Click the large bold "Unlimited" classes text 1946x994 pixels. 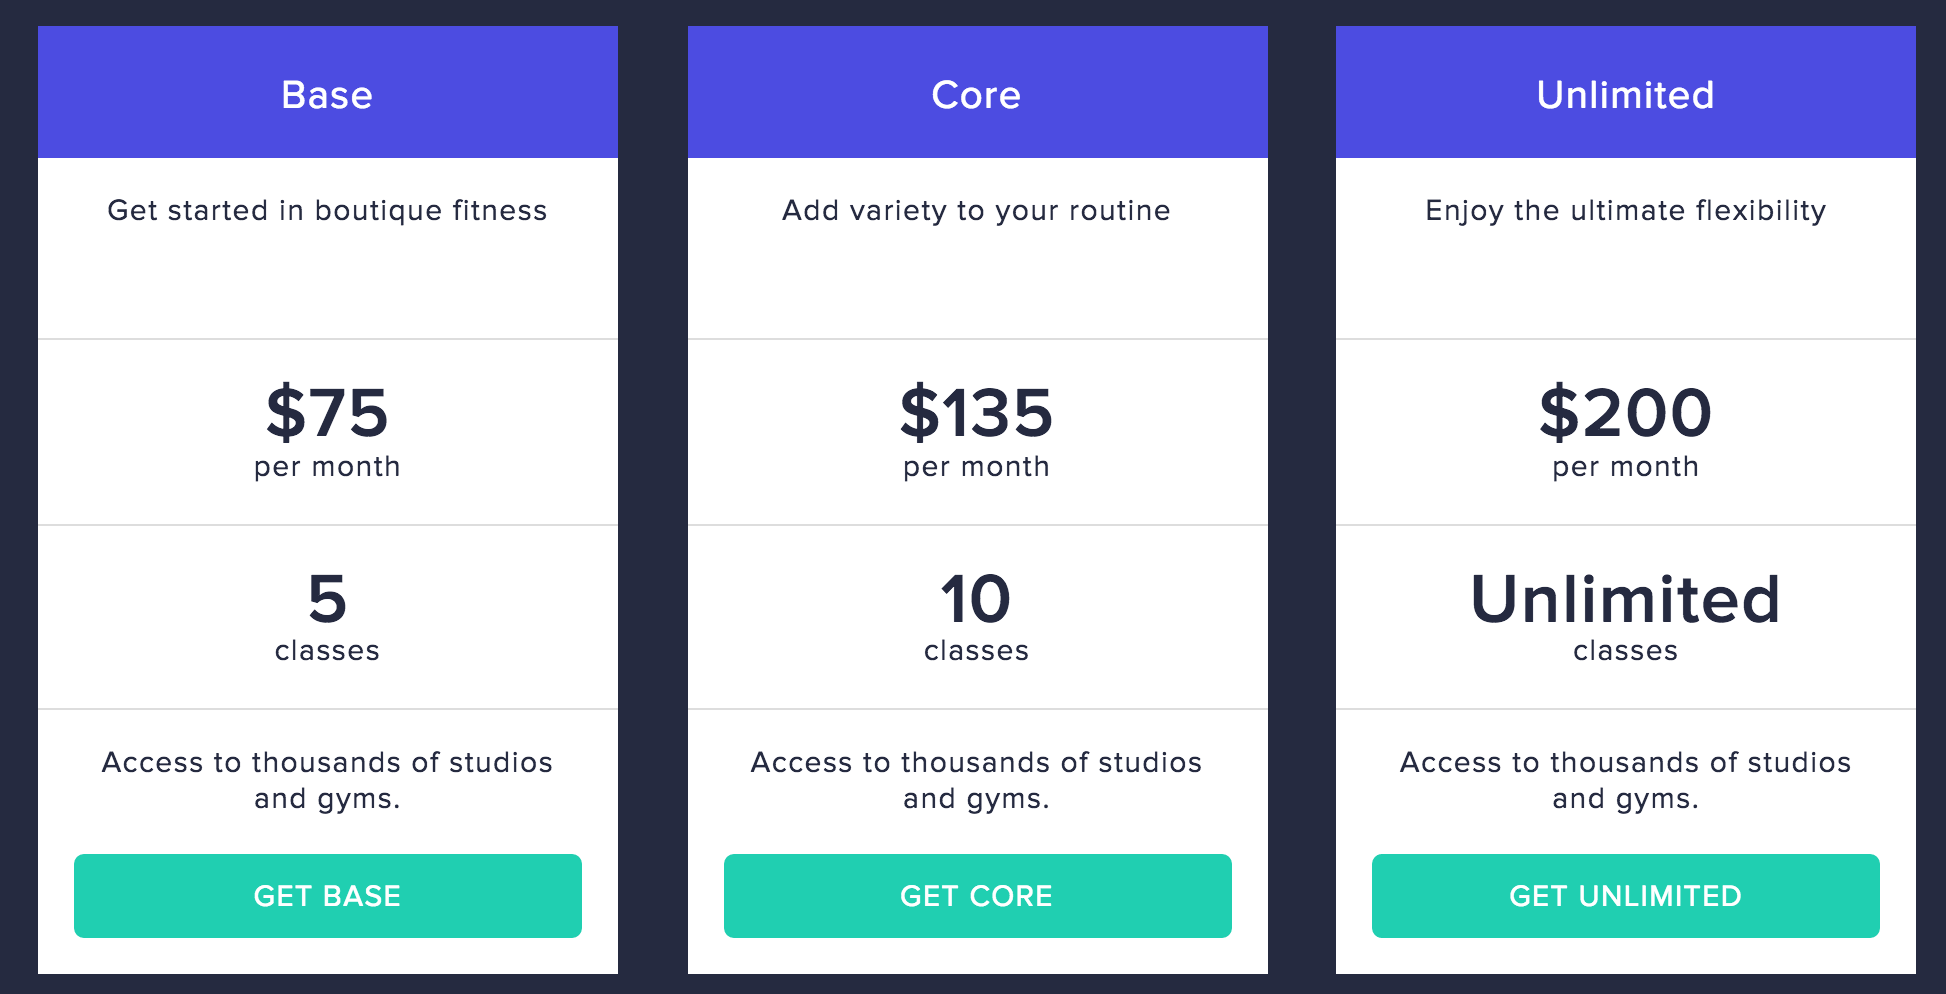[x=1625, y=599]
